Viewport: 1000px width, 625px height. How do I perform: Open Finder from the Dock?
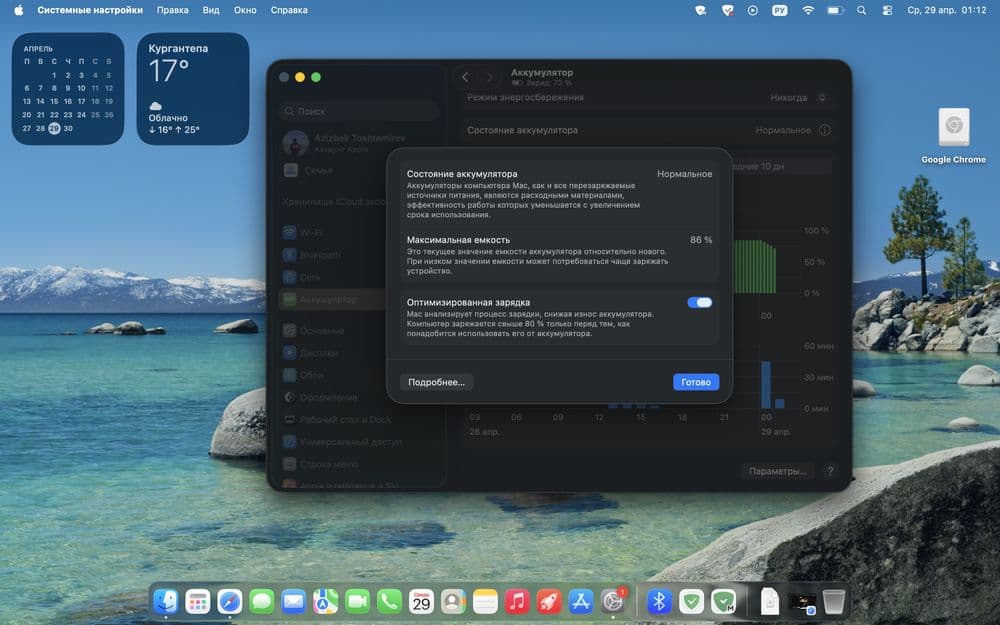coord(166,601)
